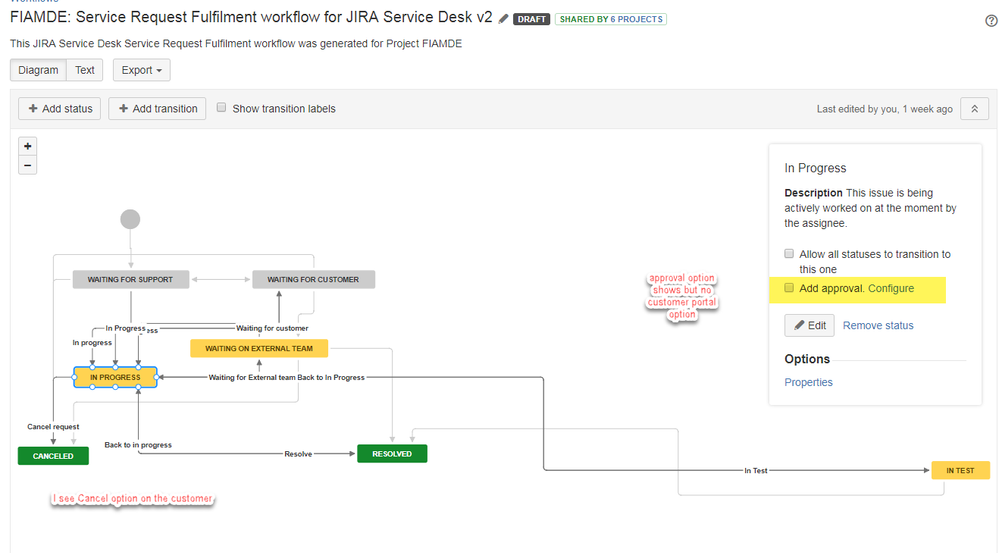Select the Cancel request transition label
Image resolution: width=999 pixels, height=553 pixels.
coord(54,427)
